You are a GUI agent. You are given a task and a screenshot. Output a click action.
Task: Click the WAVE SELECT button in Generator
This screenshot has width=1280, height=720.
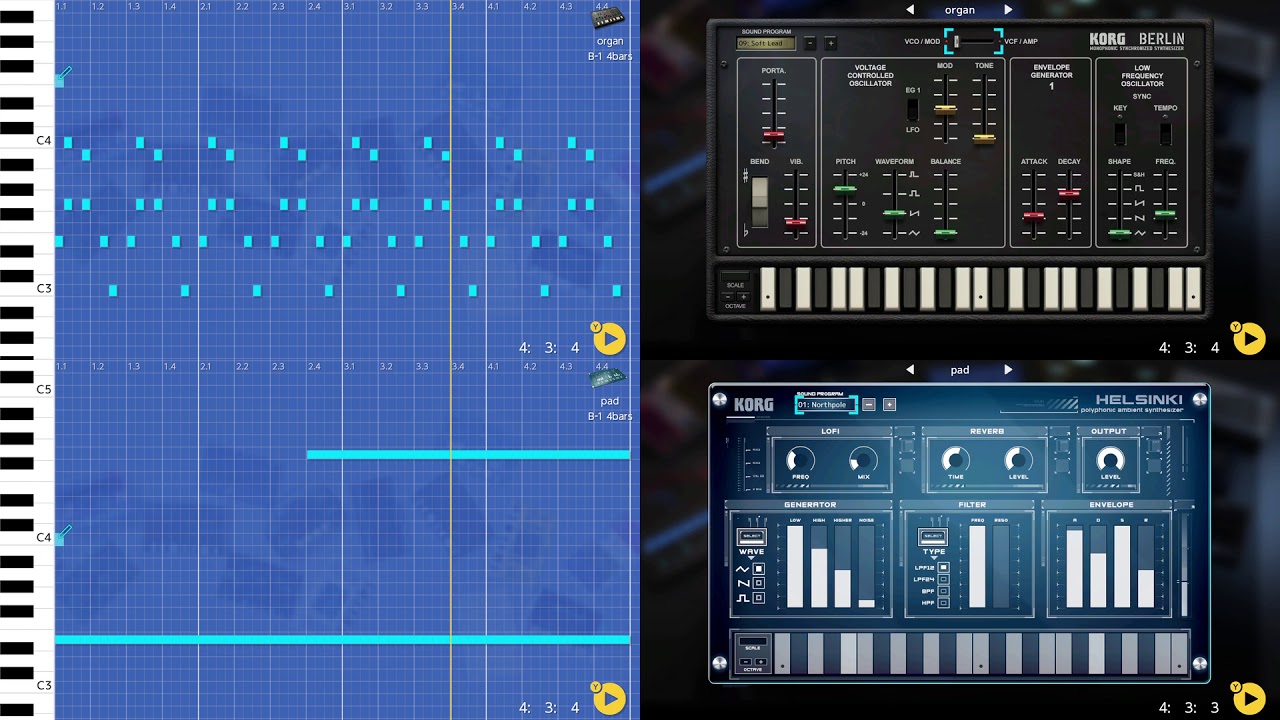click(x=751, y=537)
